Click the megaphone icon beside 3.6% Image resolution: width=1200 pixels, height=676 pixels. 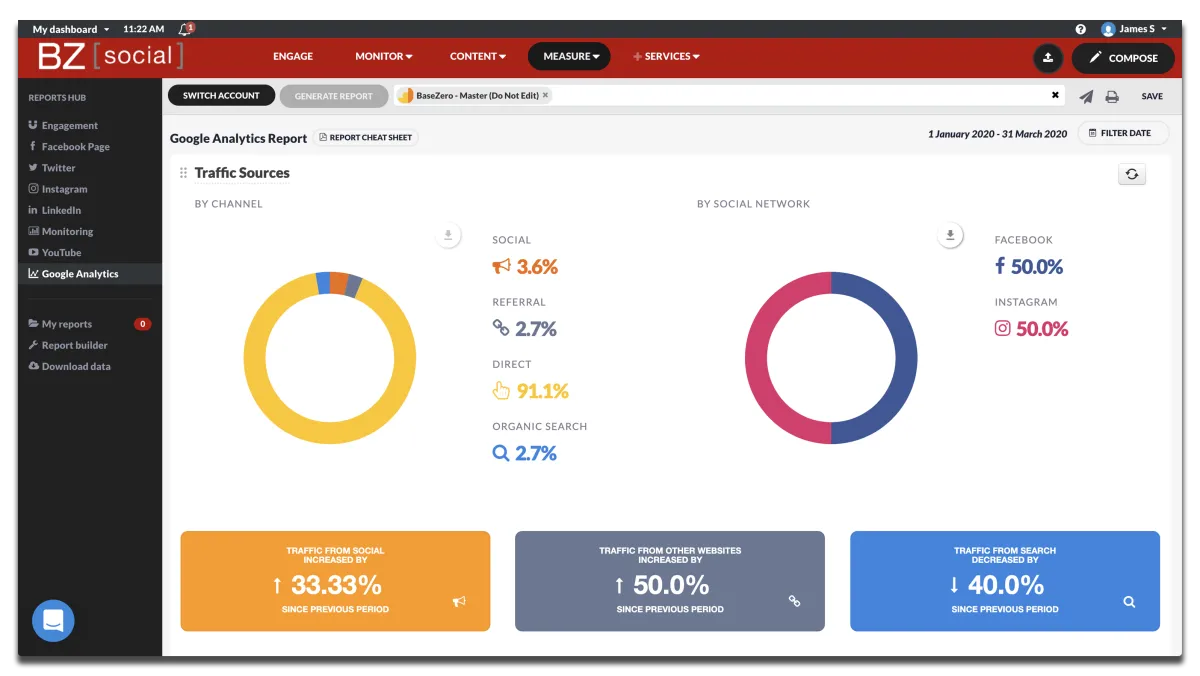(x=501, y=266)
